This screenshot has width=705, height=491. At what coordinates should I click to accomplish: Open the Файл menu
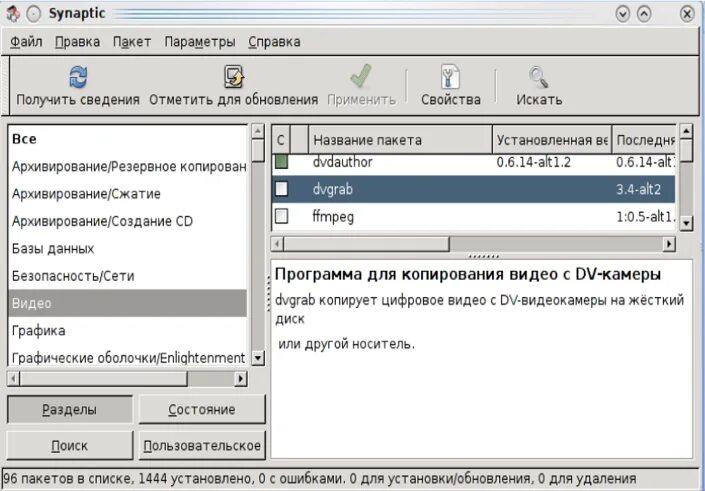click(x=26, y=42)
